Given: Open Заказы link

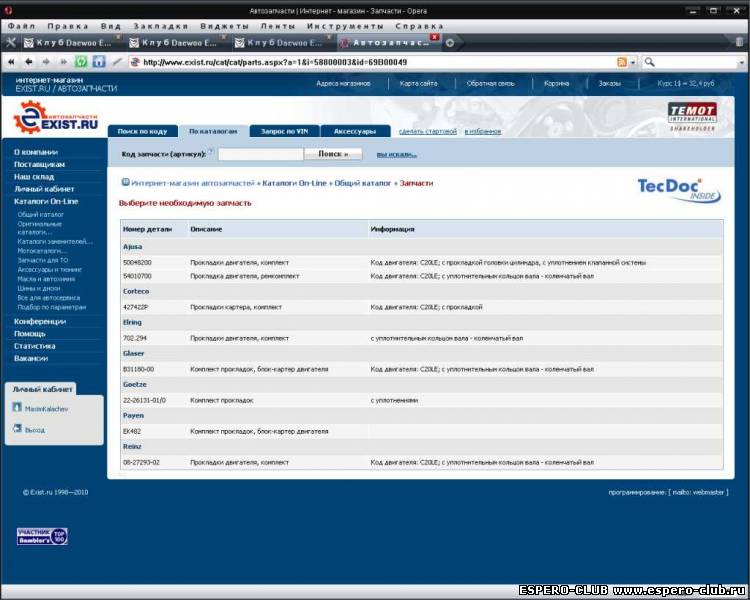Looking at the screenshot, I should tap(609, 83).
